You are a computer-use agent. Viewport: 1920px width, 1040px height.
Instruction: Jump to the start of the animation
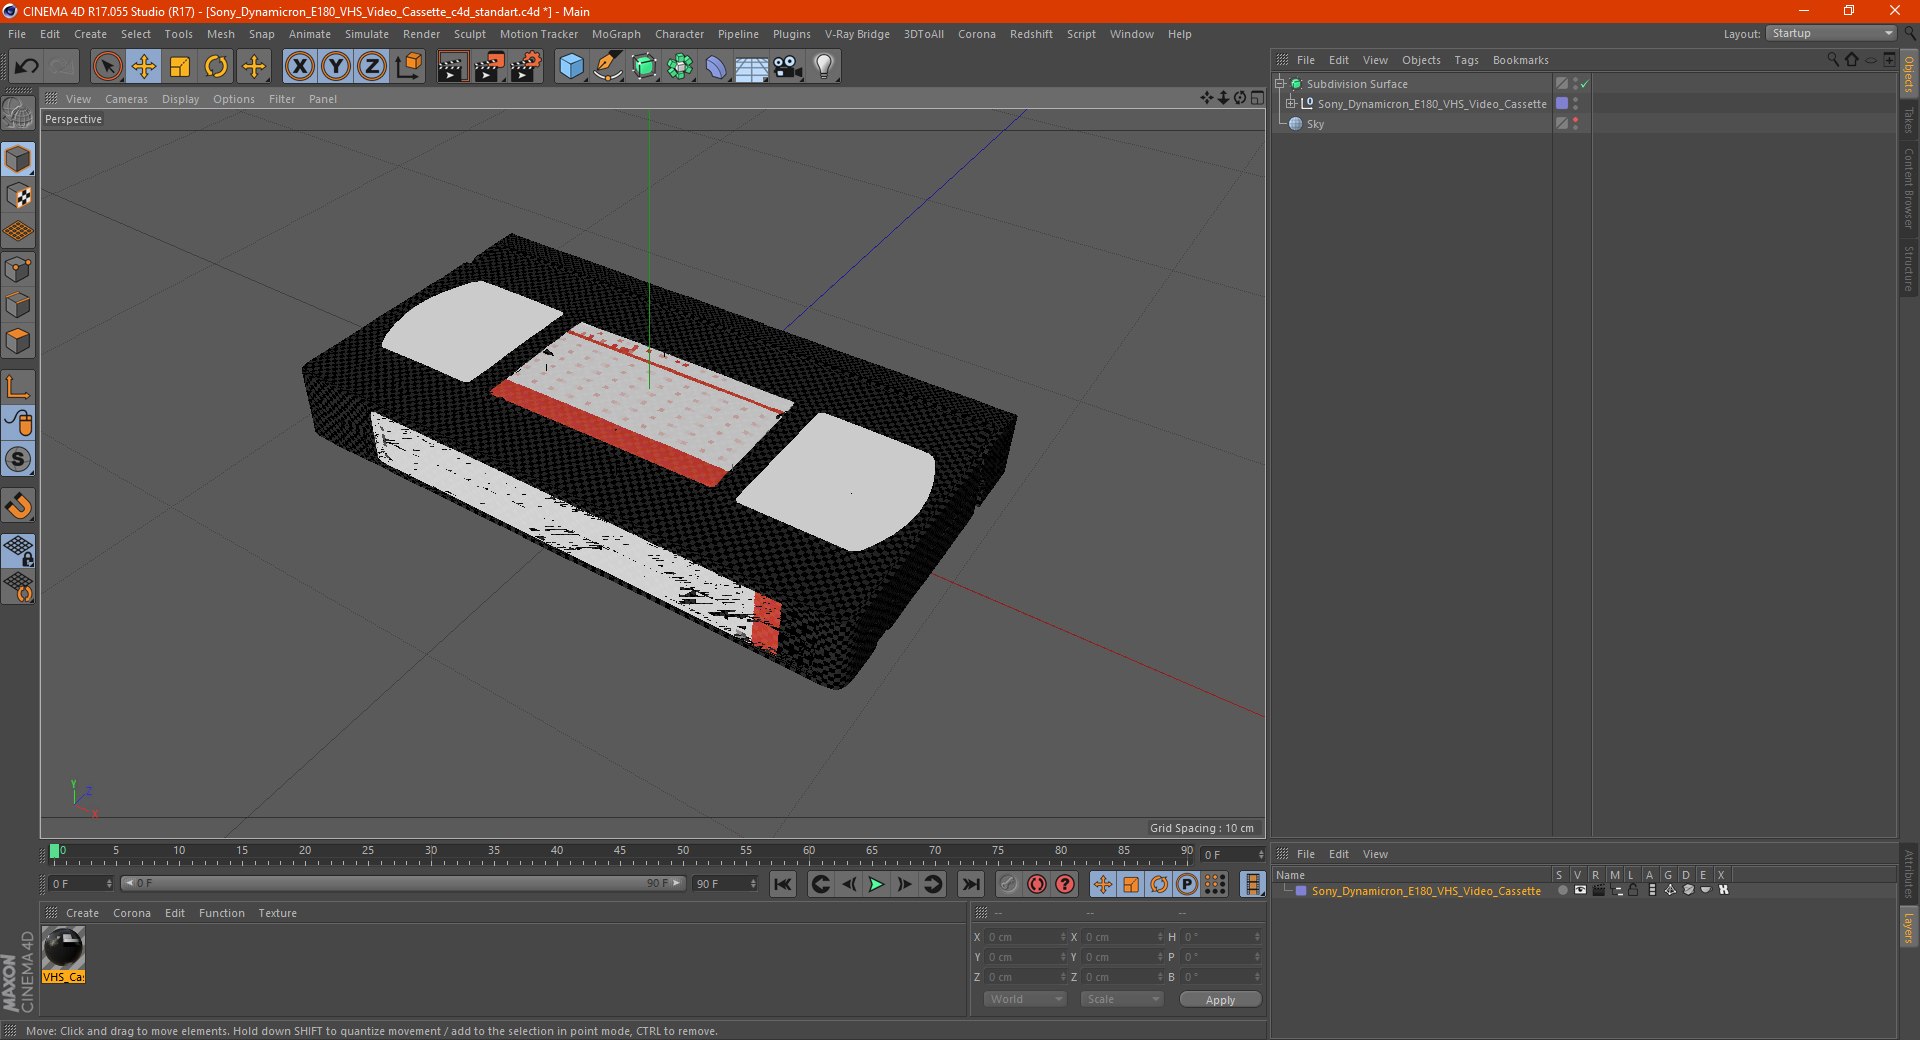coord(783,884)
